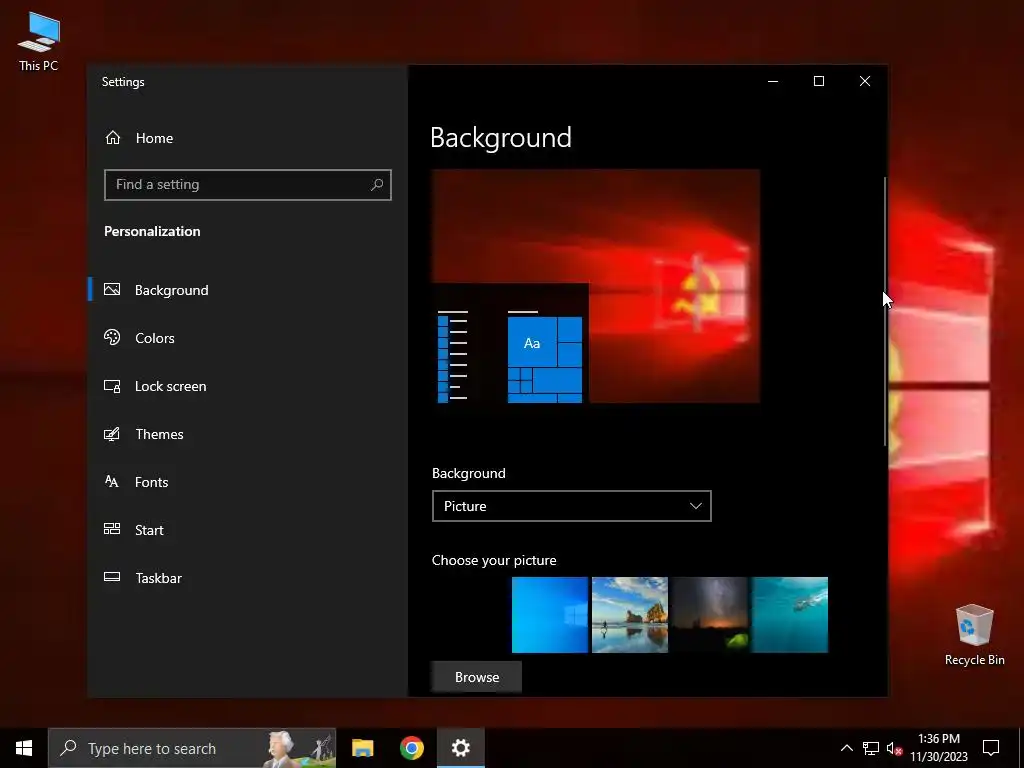Choose the beach rocks wallpaper thumbnail
Screen dimensions: 1024x768
[630, 615]
